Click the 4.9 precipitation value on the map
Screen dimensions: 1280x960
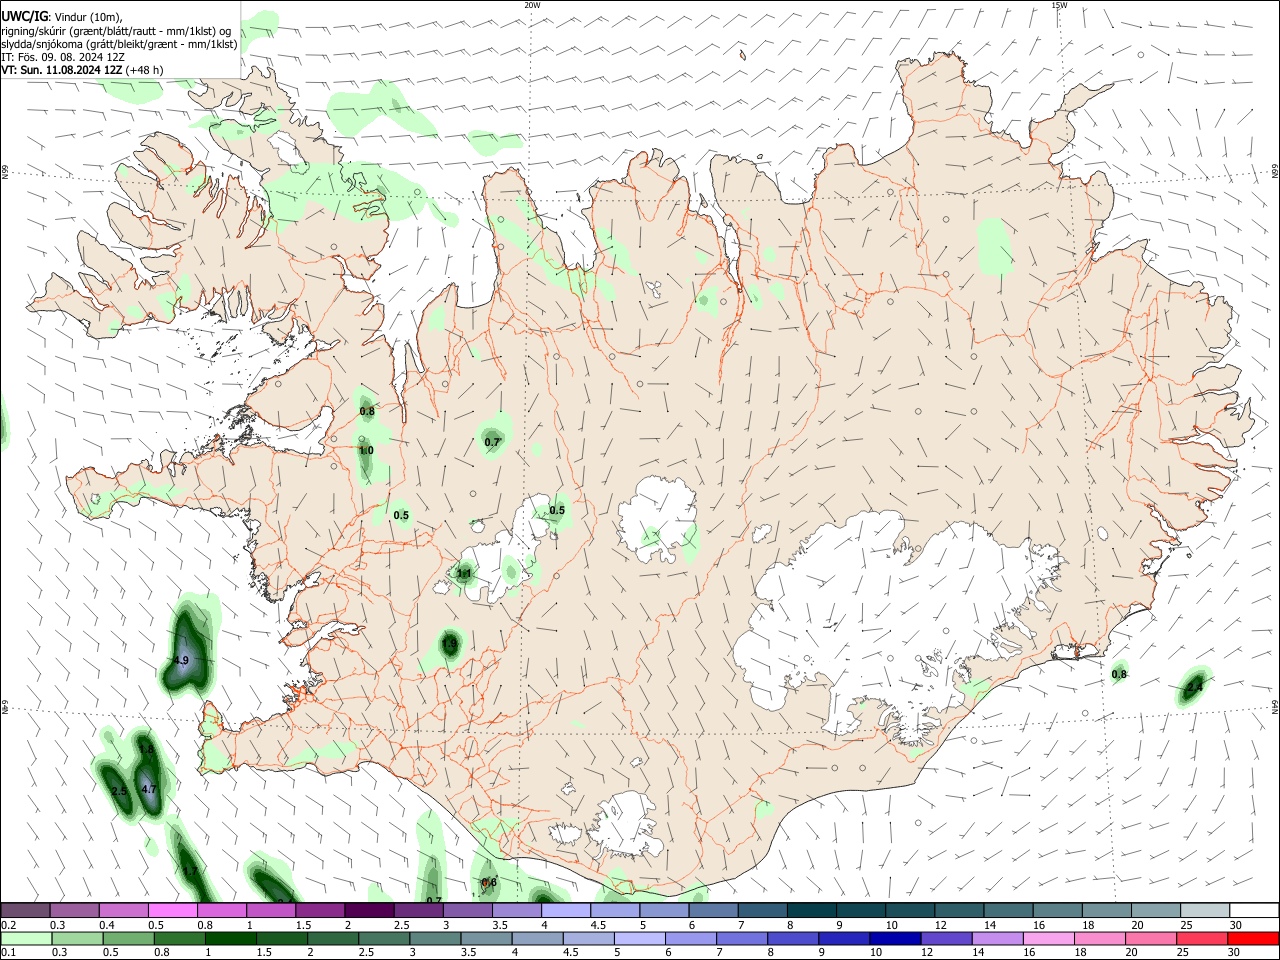(181, 661)
